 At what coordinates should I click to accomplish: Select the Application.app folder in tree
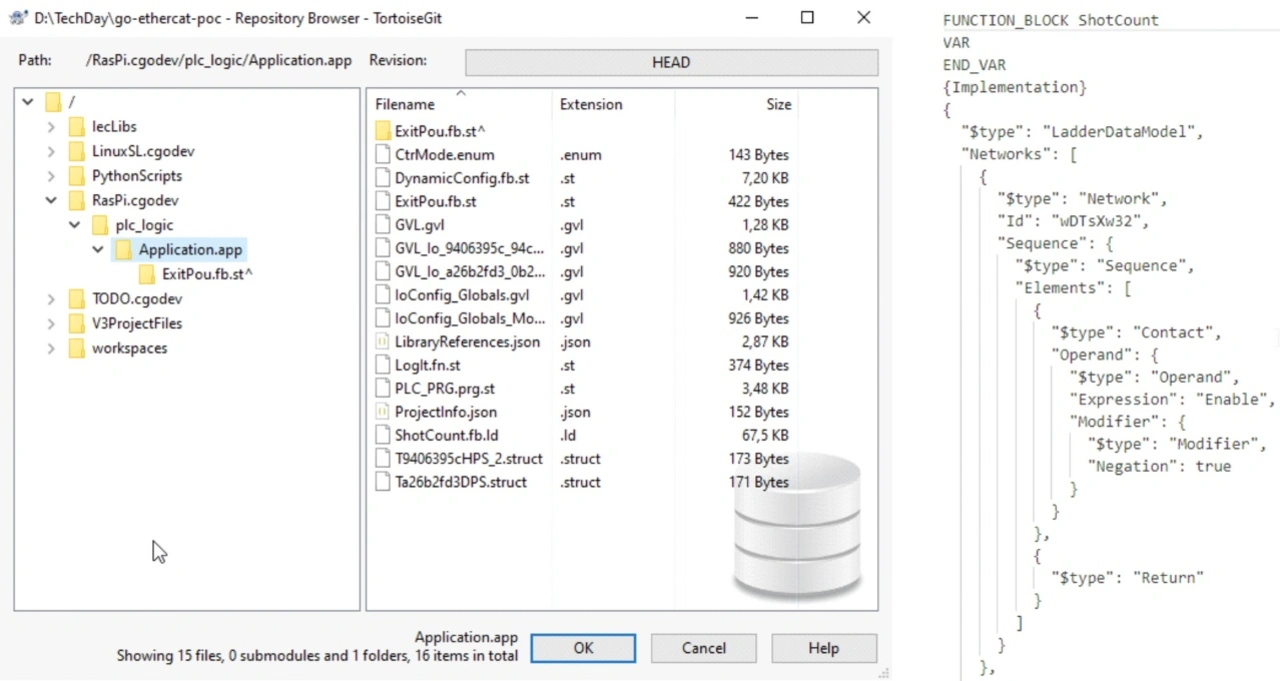(190, 250)
